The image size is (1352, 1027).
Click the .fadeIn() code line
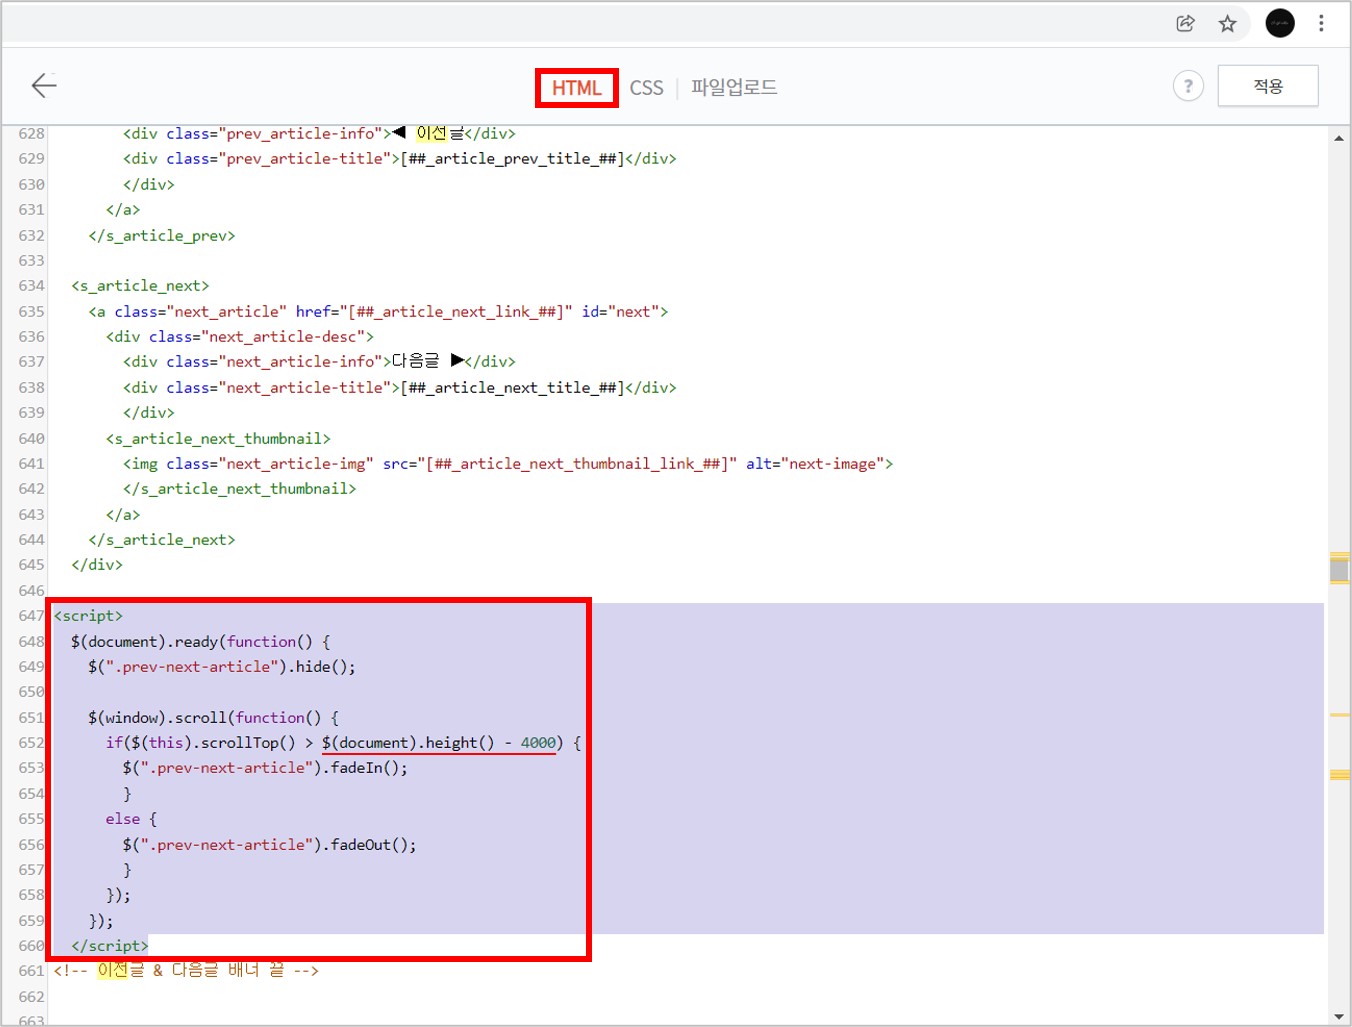[265, 768]
